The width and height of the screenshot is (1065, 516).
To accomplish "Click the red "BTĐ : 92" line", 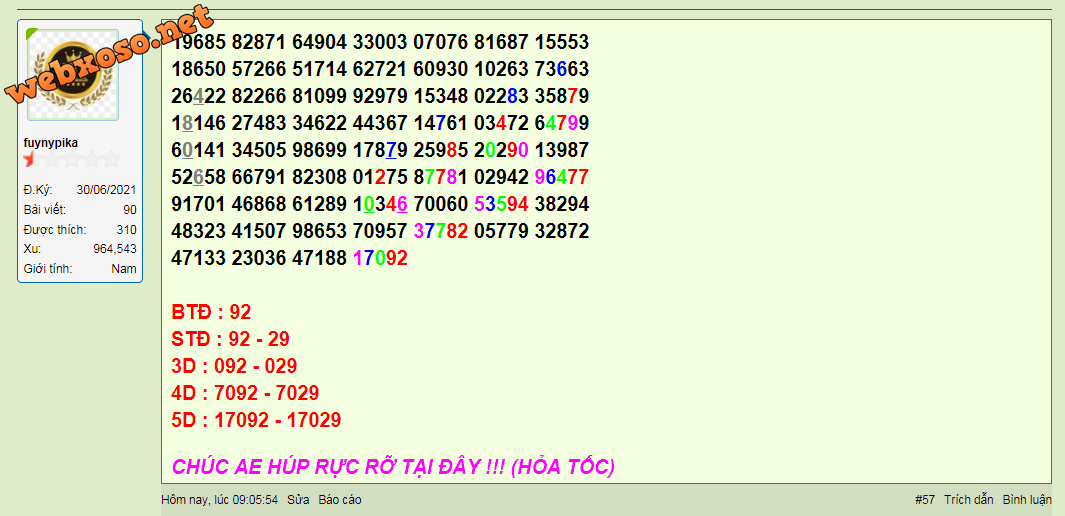I will (211, 312).
